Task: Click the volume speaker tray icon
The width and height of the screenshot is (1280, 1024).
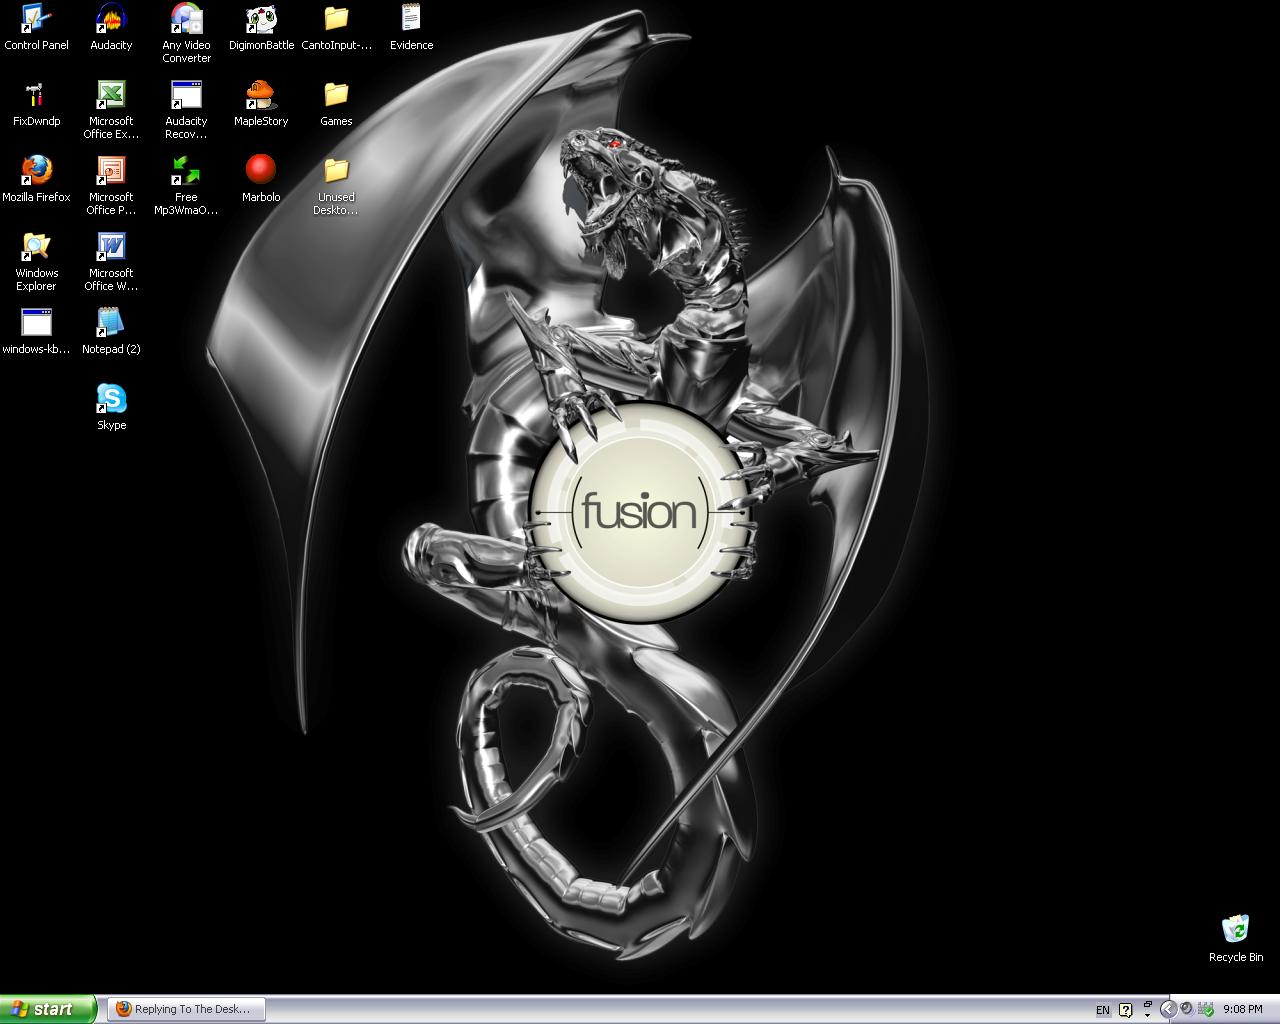Action: tap(1187, 1009)
